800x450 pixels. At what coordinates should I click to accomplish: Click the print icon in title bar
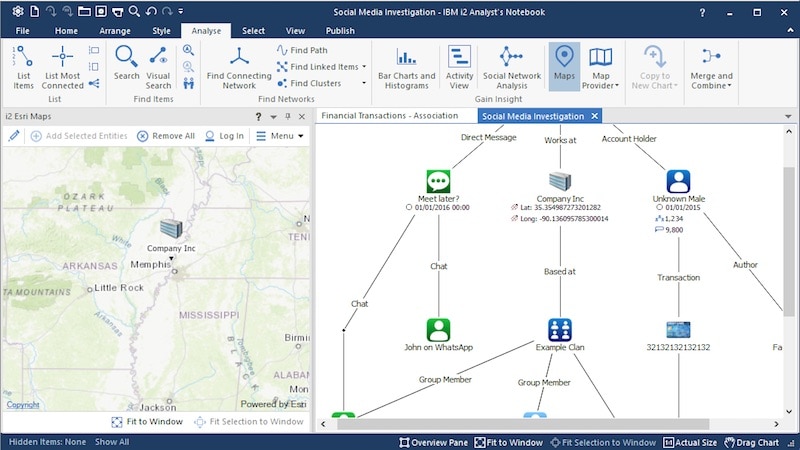tap(117, 11)
